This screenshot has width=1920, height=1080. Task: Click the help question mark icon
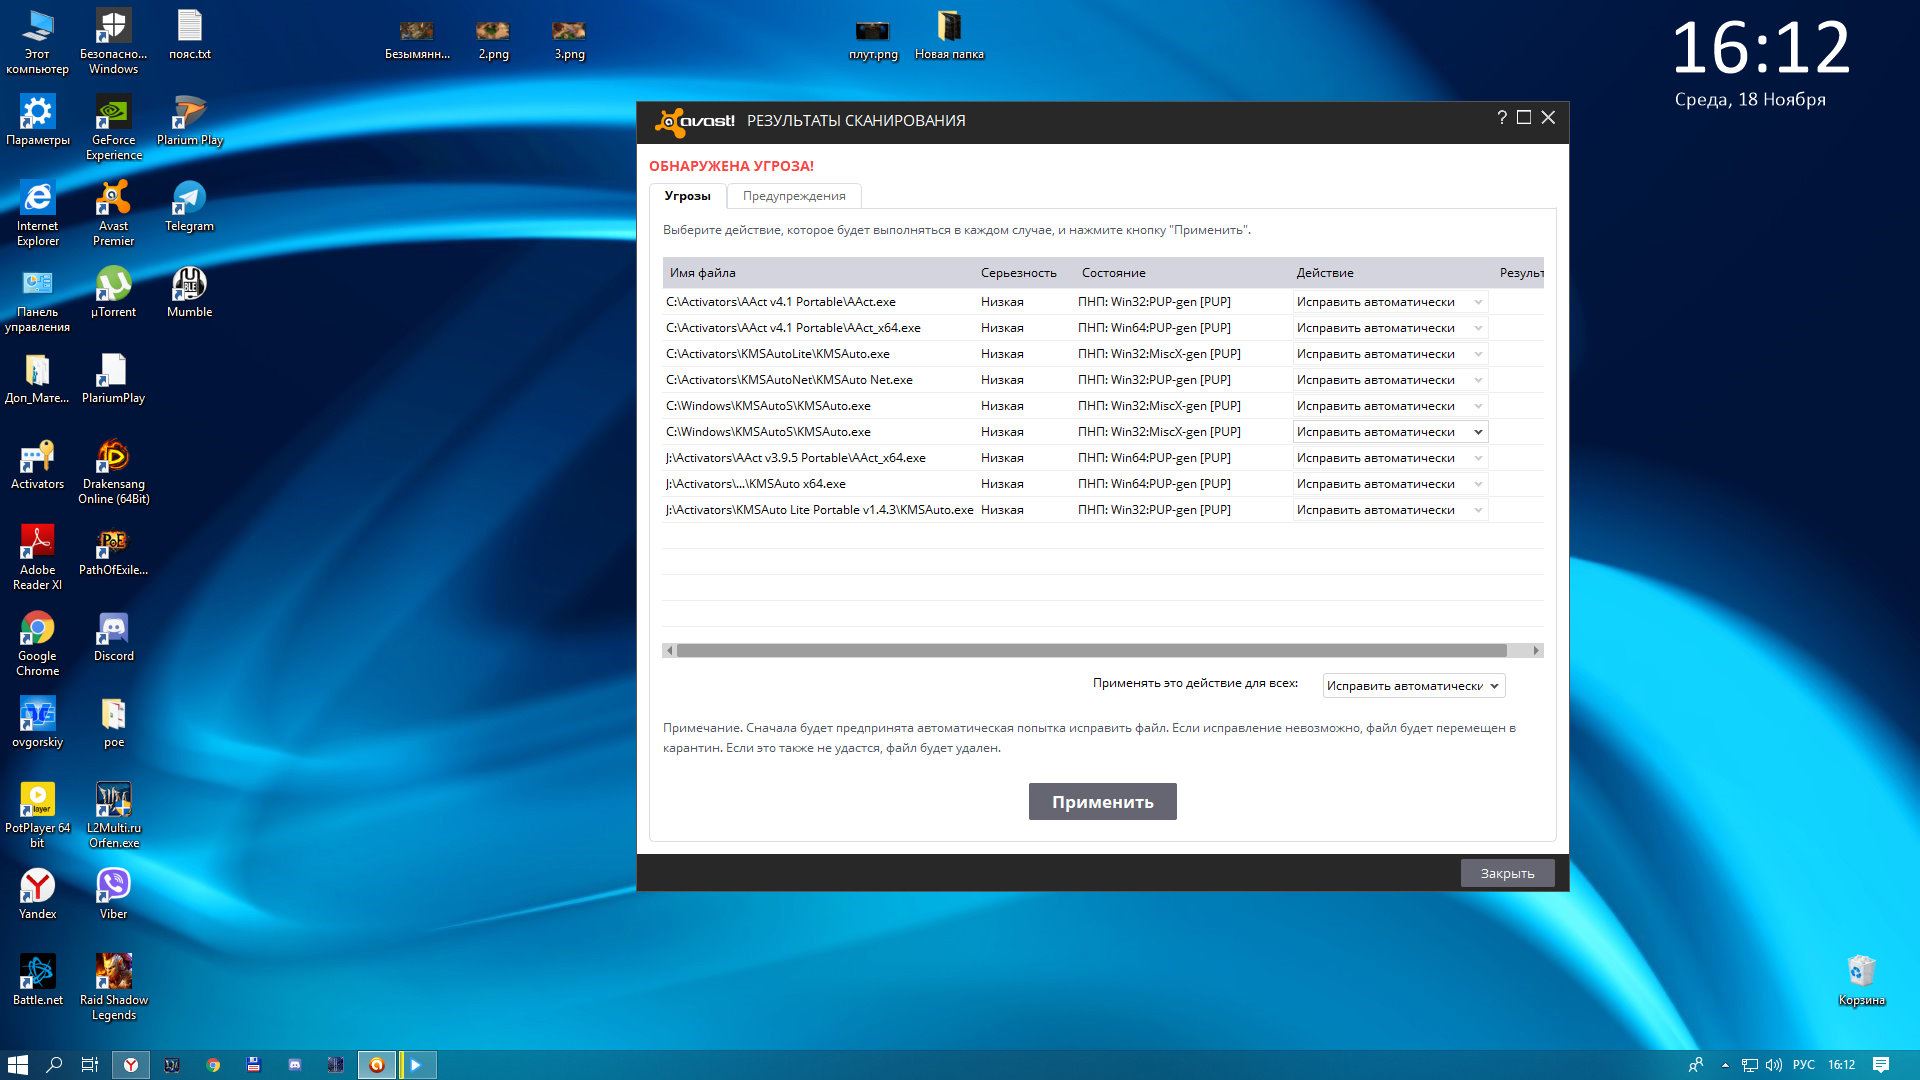point(1502,118)
